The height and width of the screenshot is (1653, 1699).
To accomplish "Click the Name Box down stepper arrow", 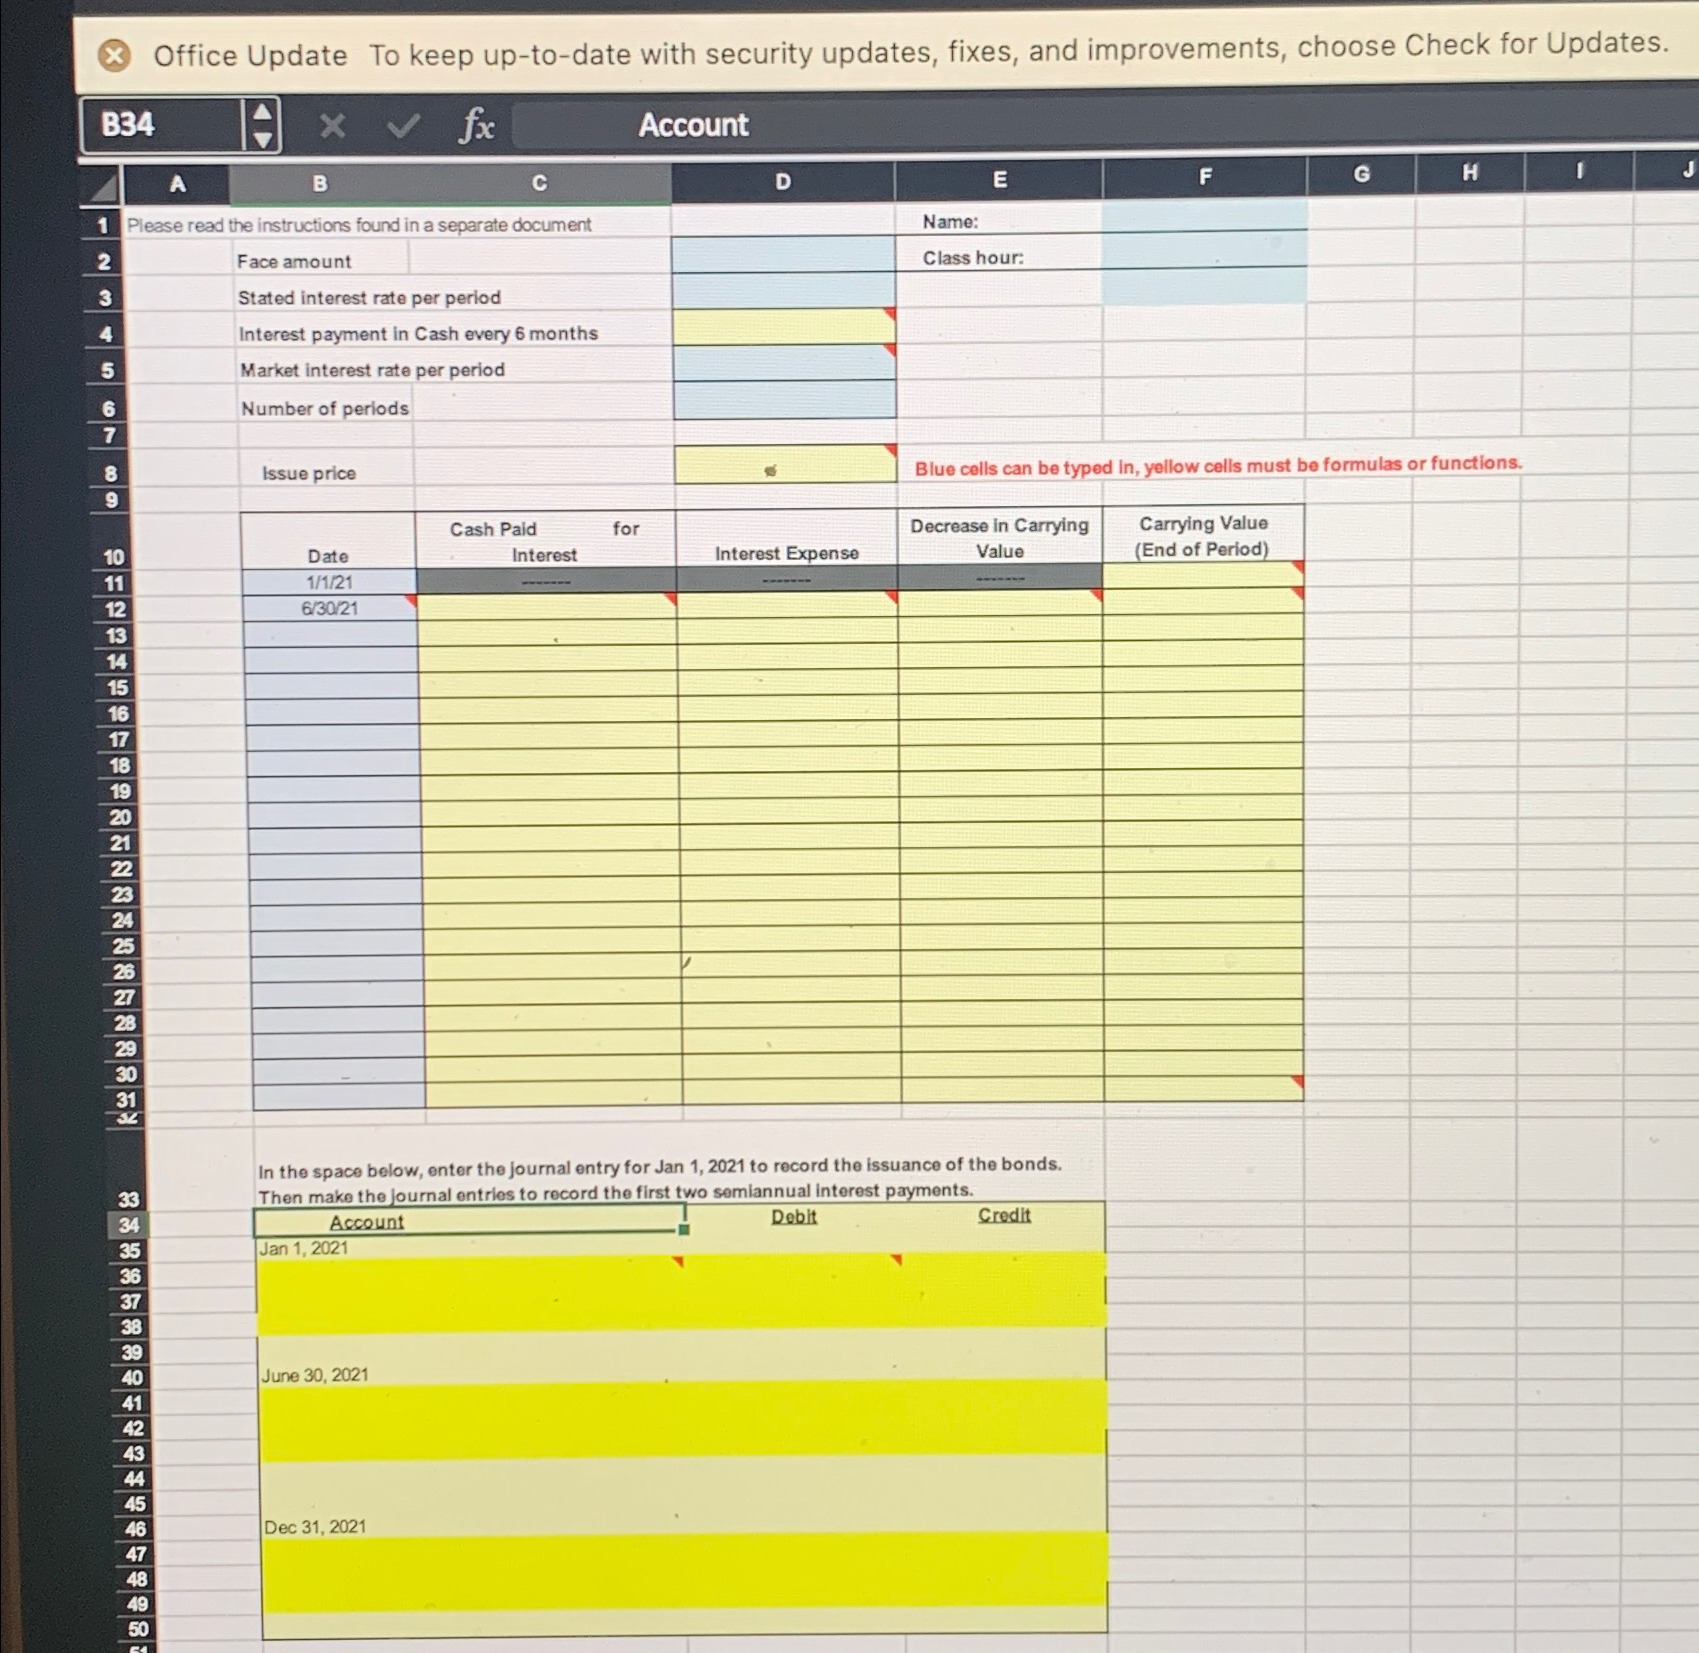I will (262, 138).
